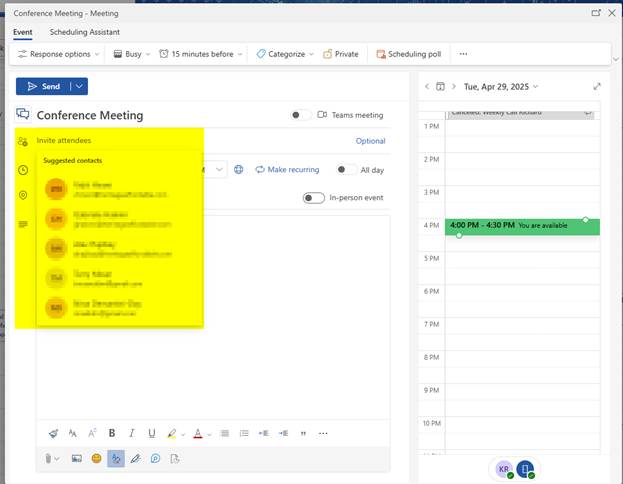Image resolution: width=623 pixels, height=484 pixels.
Task: Increase indent in message body
Action: [283, 433]
